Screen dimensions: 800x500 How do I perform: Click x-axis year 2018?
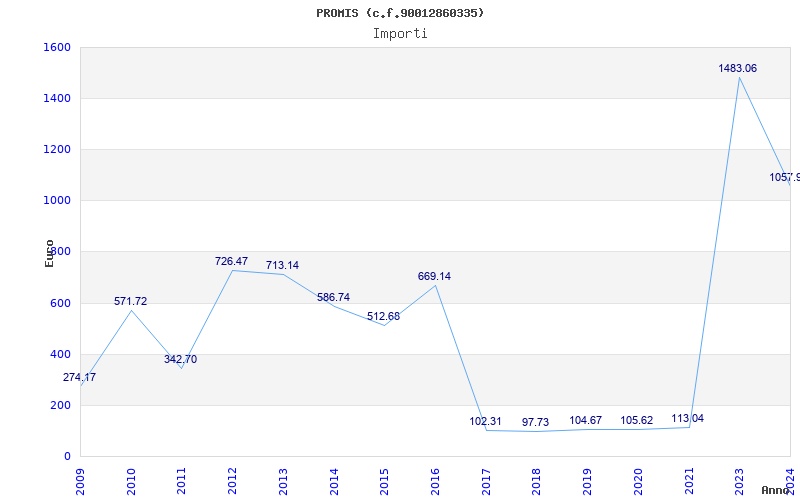[537, 481]
